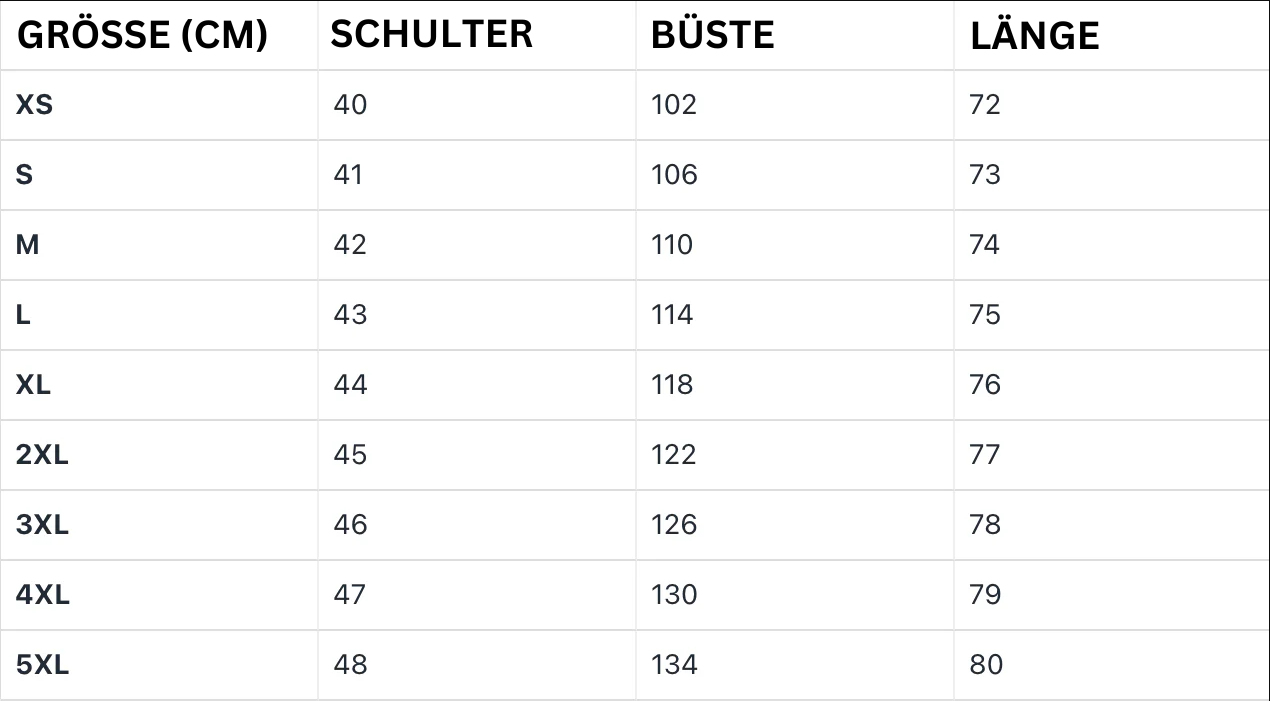Select the length value 73
This screenshot has height=701, width=1270.
pyautogui.click(x=984, y=174)
